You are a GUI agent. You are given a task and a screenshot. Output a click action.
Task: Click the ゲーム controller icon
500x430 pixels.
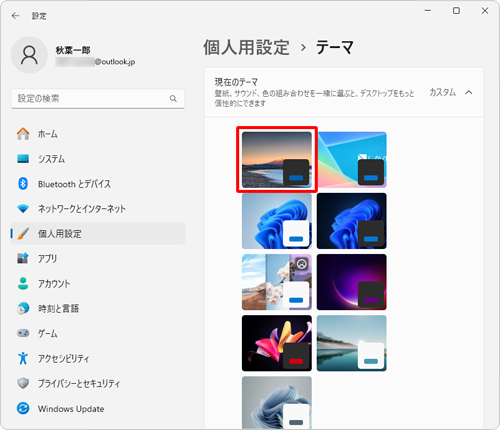pos(23,333)
